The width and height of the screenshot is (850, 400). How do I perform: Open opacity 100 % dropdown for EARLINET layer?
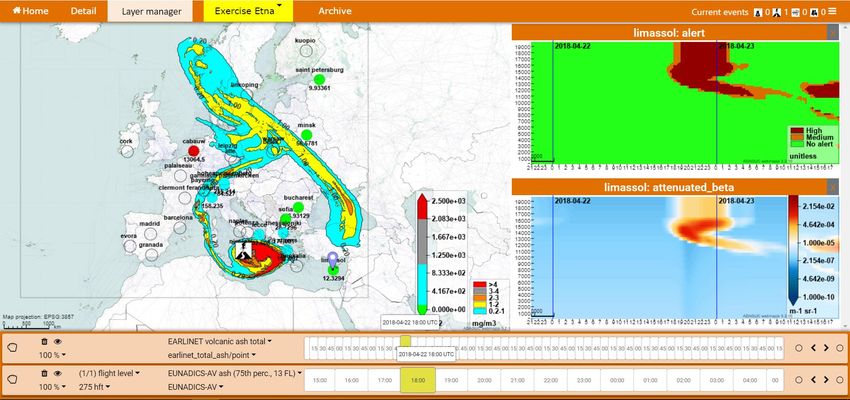point(52,355)
